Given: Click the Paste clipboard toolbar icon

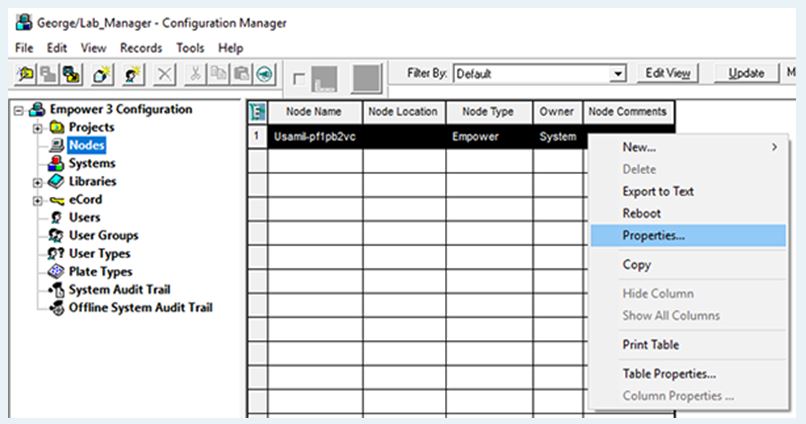Looking at the screenshot, I should click(240, 75).
